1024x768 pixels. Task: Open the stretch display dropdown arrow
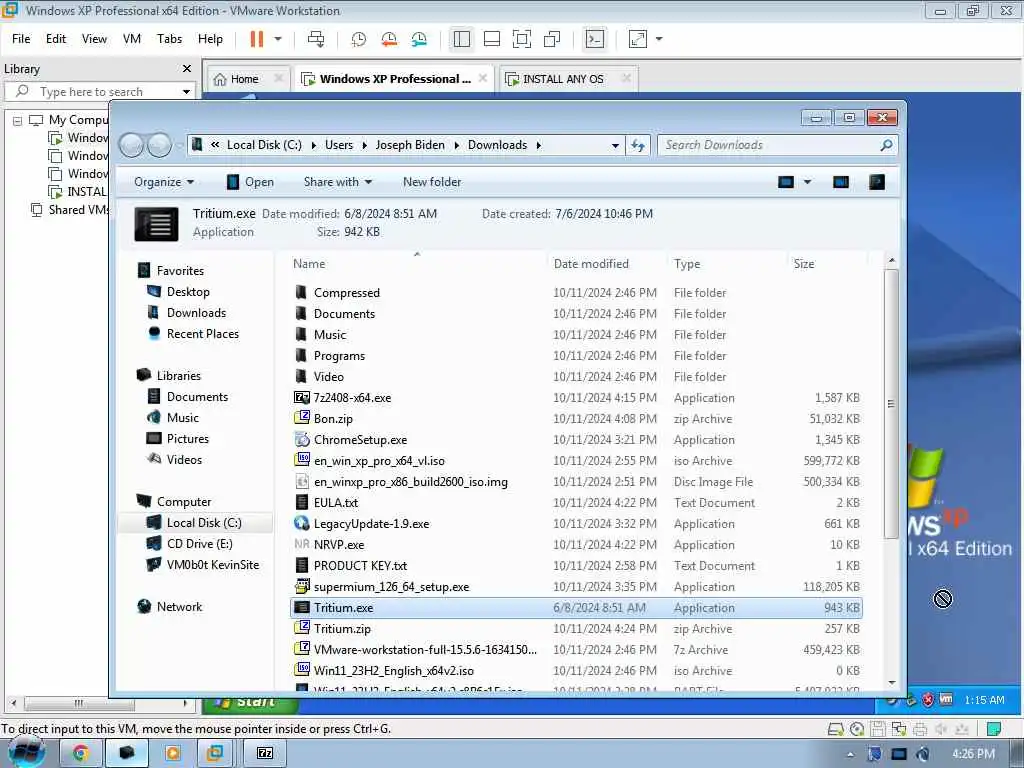coord(659,39)
